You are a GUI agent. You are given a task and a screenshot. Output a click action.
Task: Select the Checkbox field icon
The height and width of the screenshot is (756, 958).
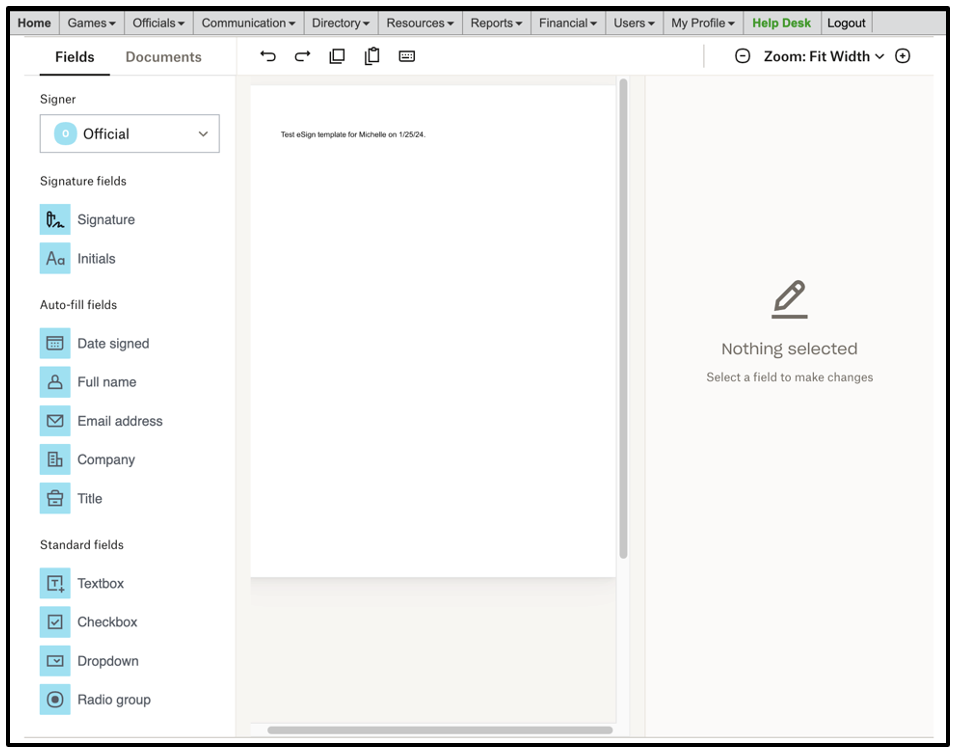click(x=55, y=622)
